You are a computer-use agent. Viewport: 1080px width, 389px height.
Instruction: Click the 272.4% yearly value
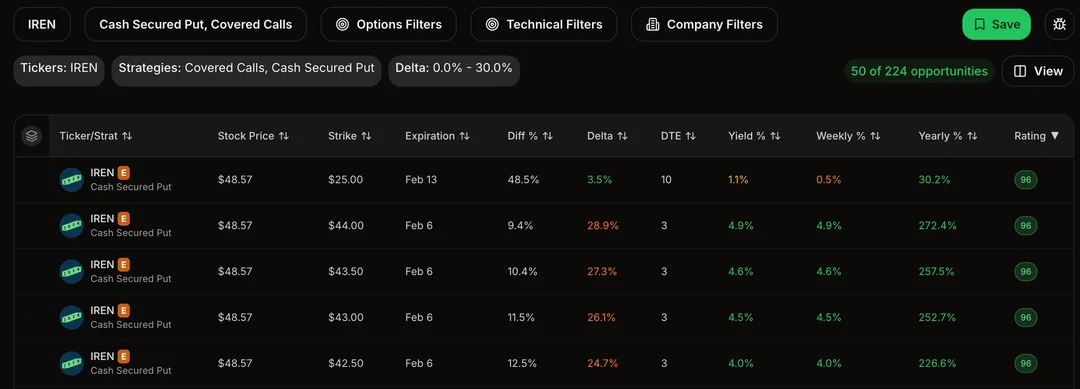[937, 226]
